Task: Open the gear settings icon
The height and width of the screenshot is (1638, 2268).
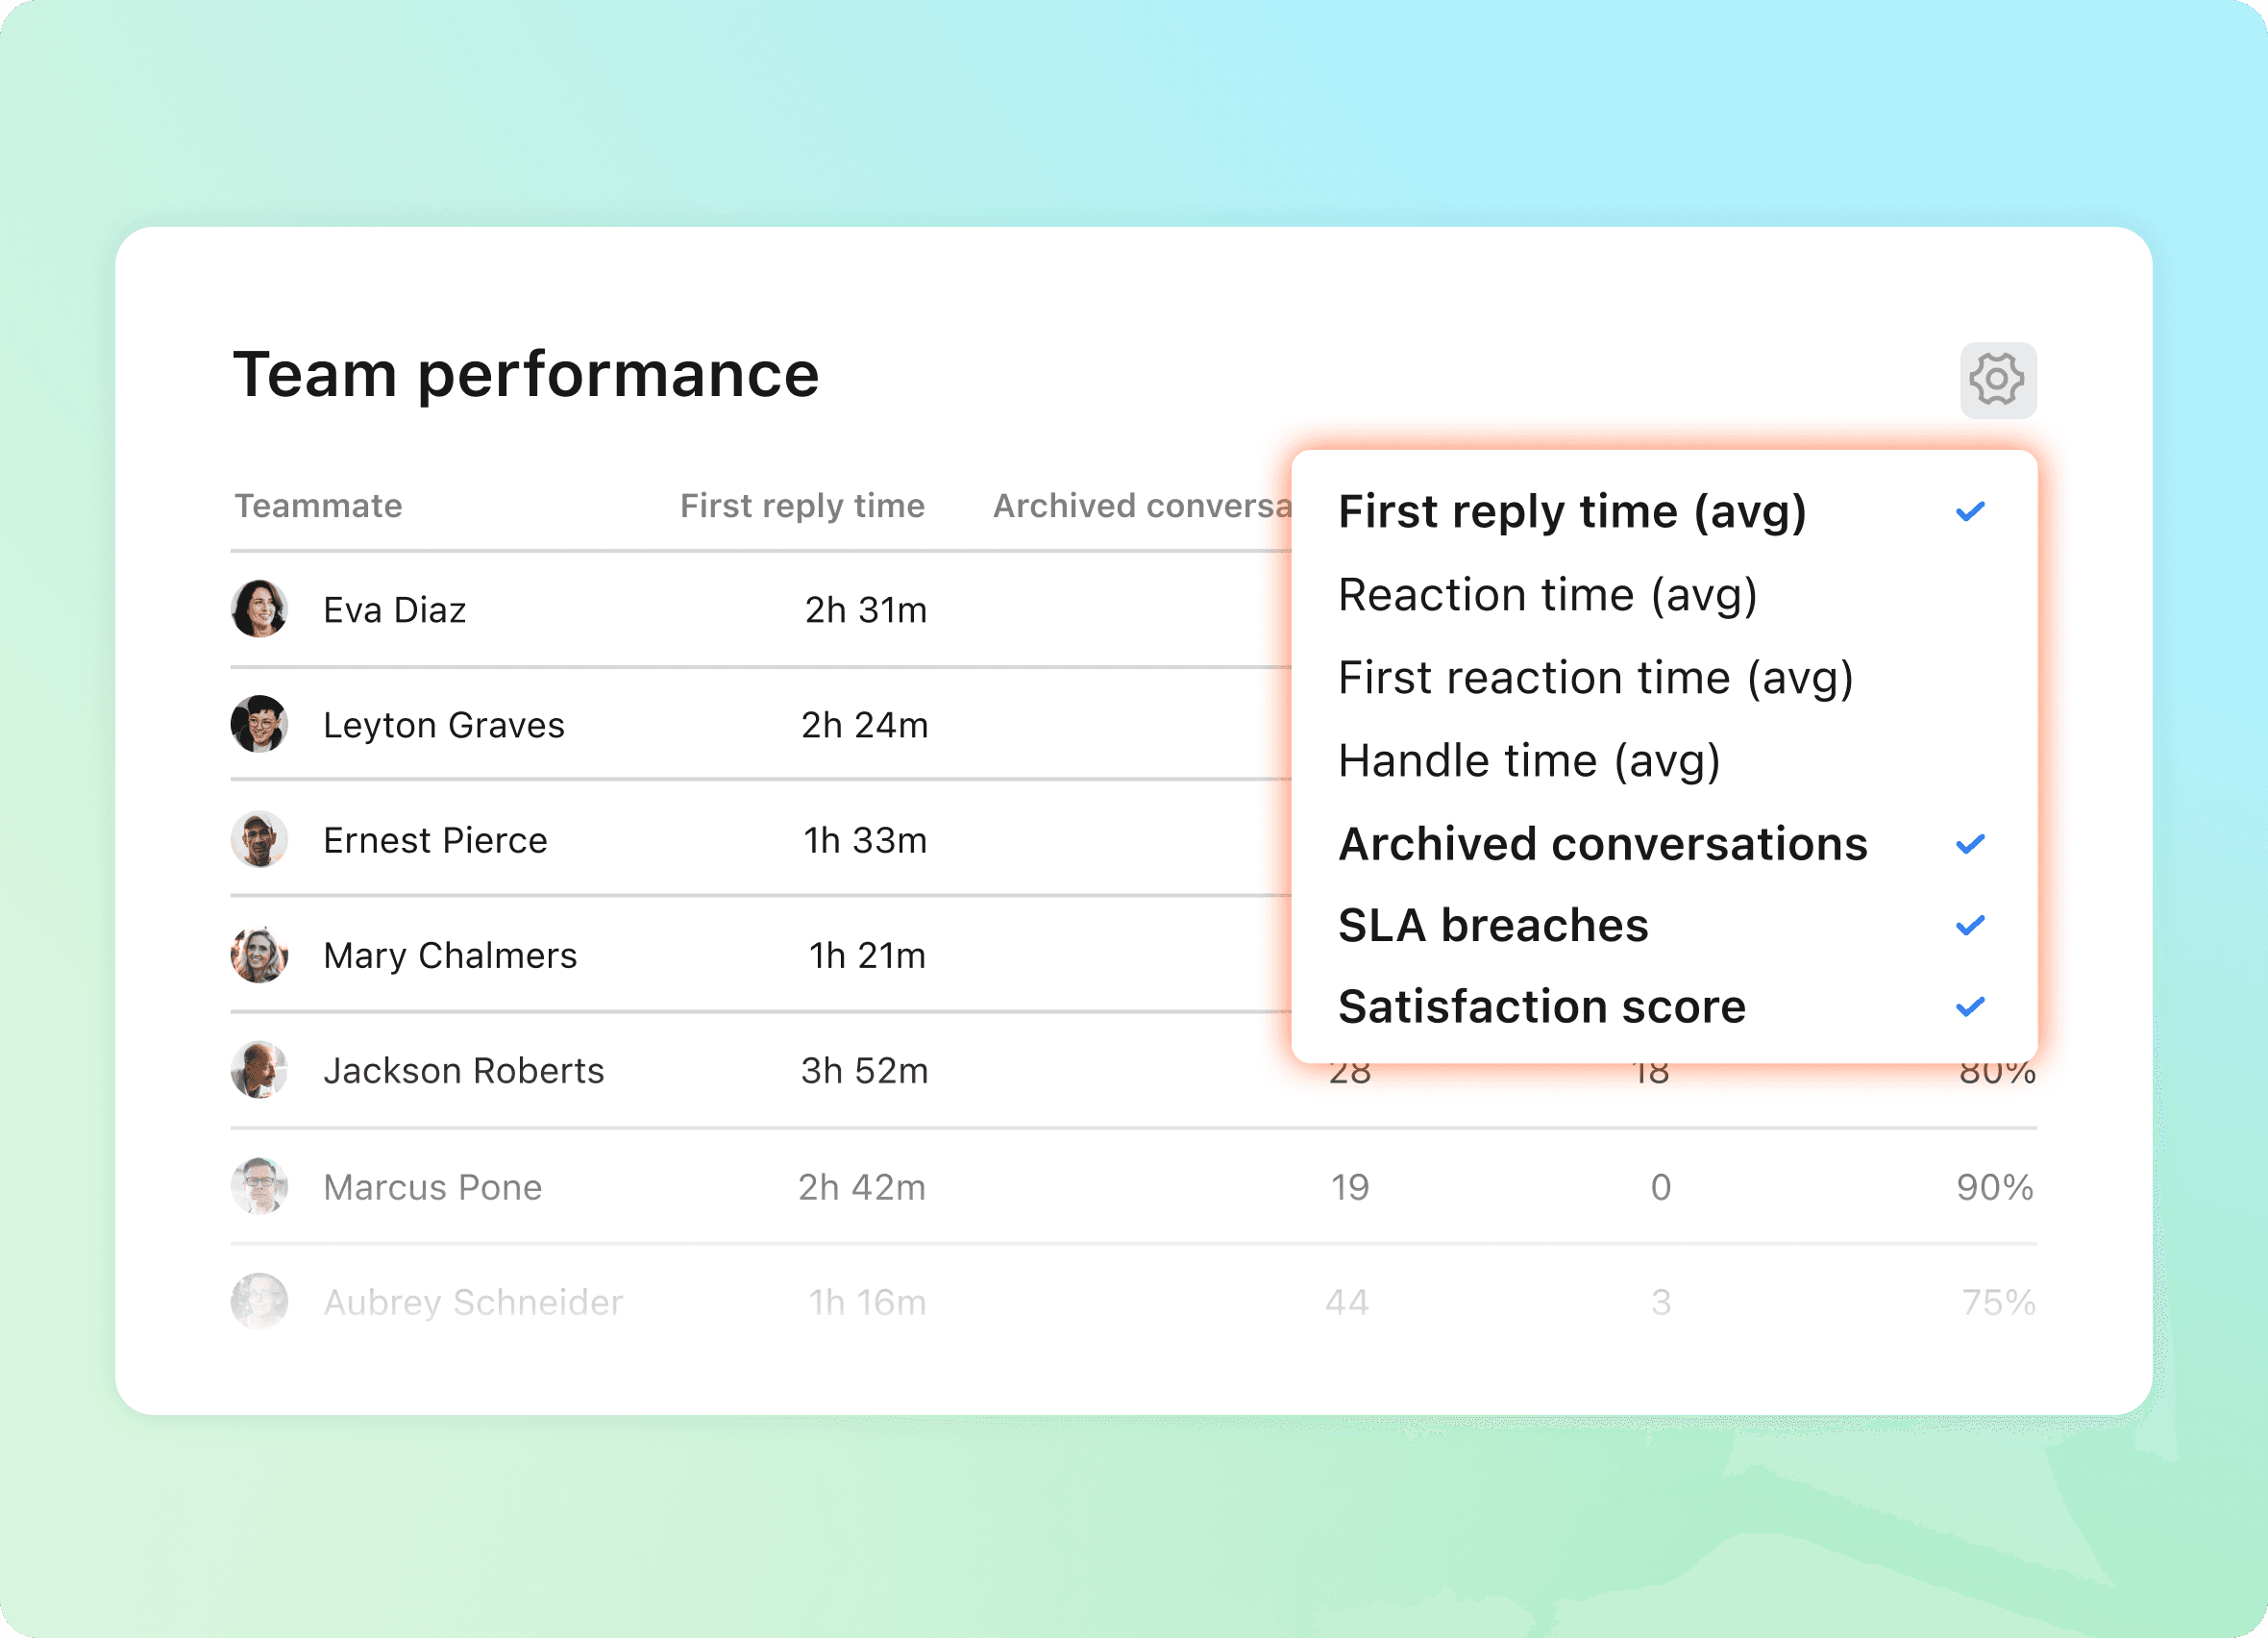Action: point(1997,380)
